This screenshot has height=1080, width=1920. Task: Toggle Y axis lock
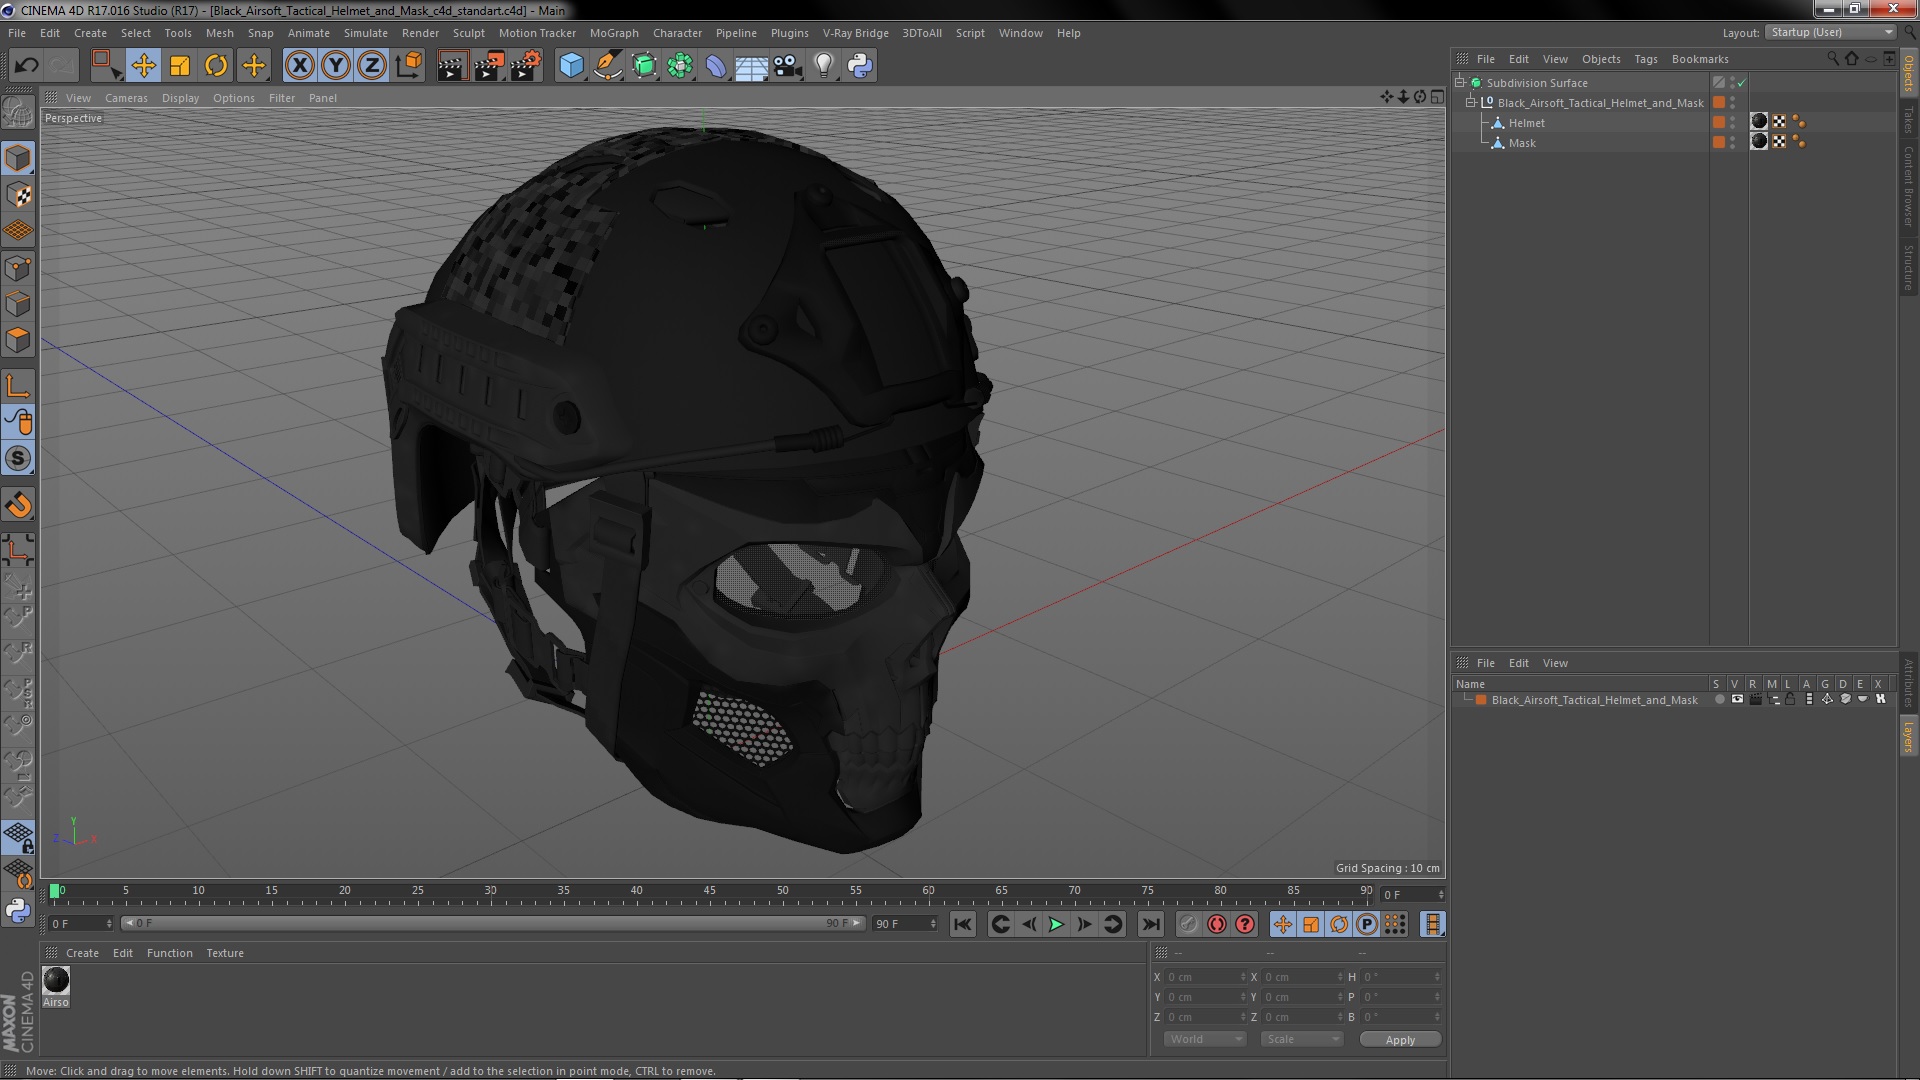[x=336, y=66]
